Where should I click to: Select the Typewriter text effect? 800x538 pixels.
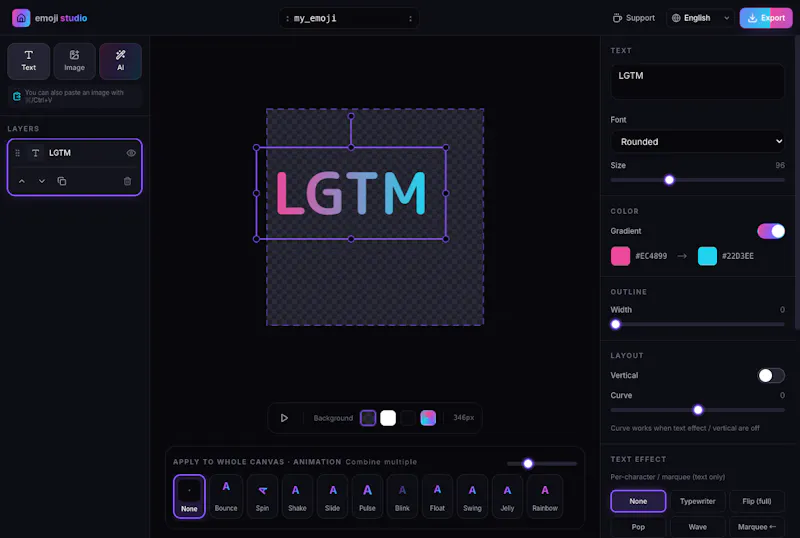pos(697,501)
